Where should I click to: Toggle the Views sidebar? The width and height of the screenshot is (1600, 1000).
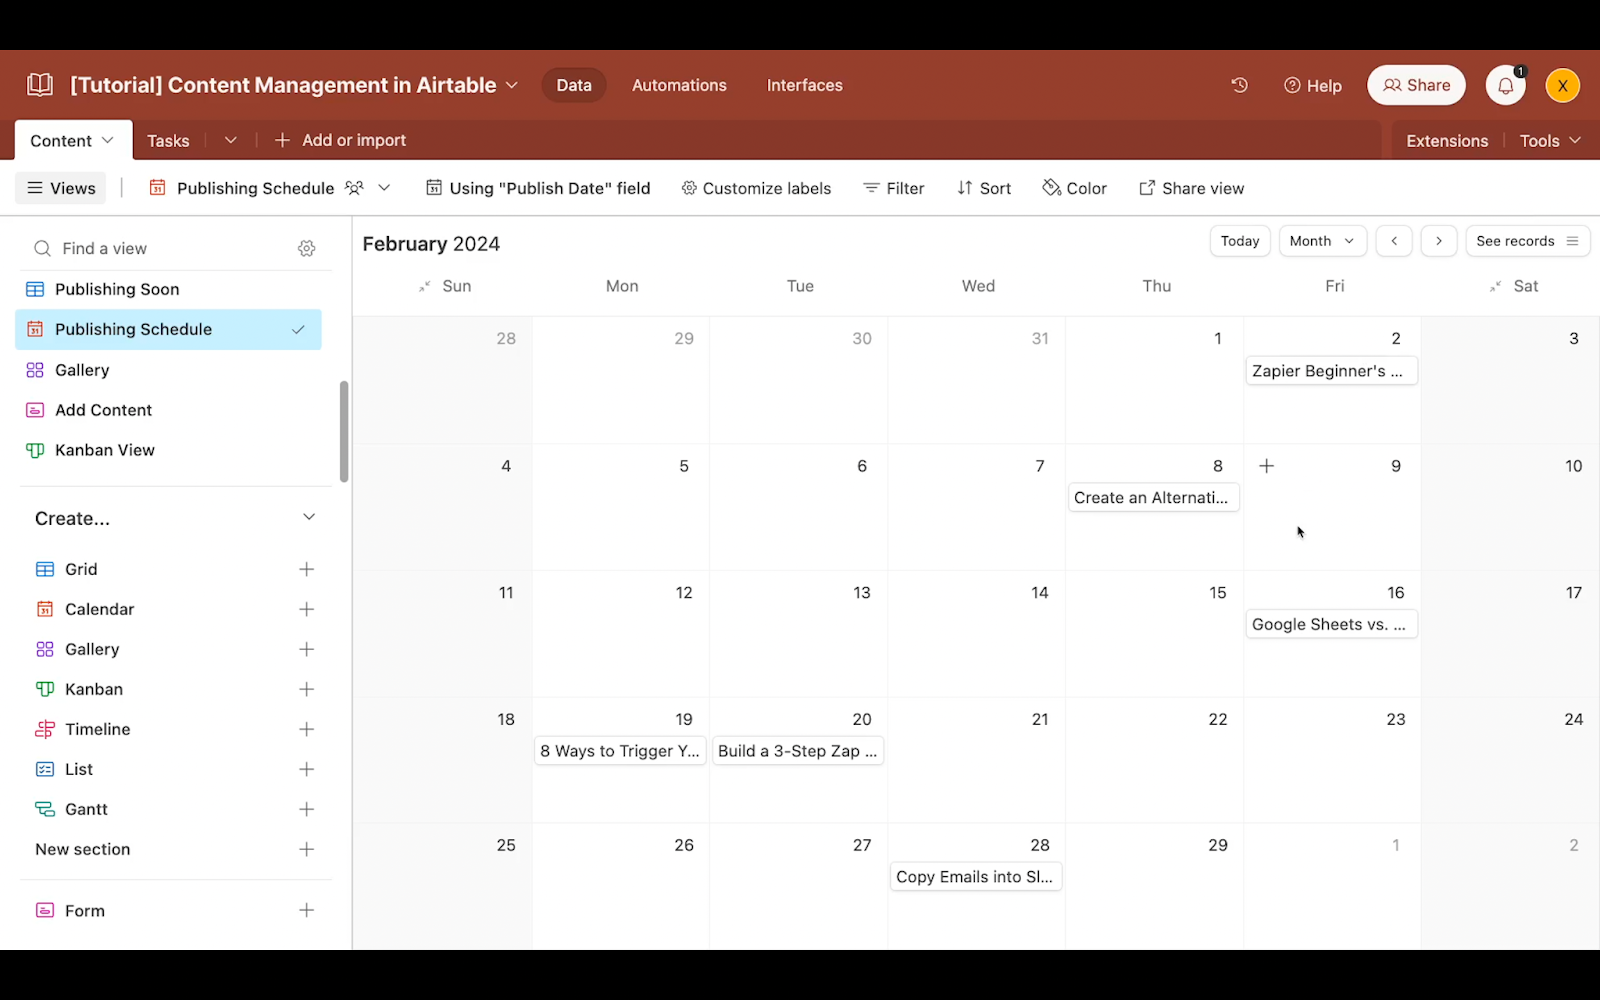61,188
